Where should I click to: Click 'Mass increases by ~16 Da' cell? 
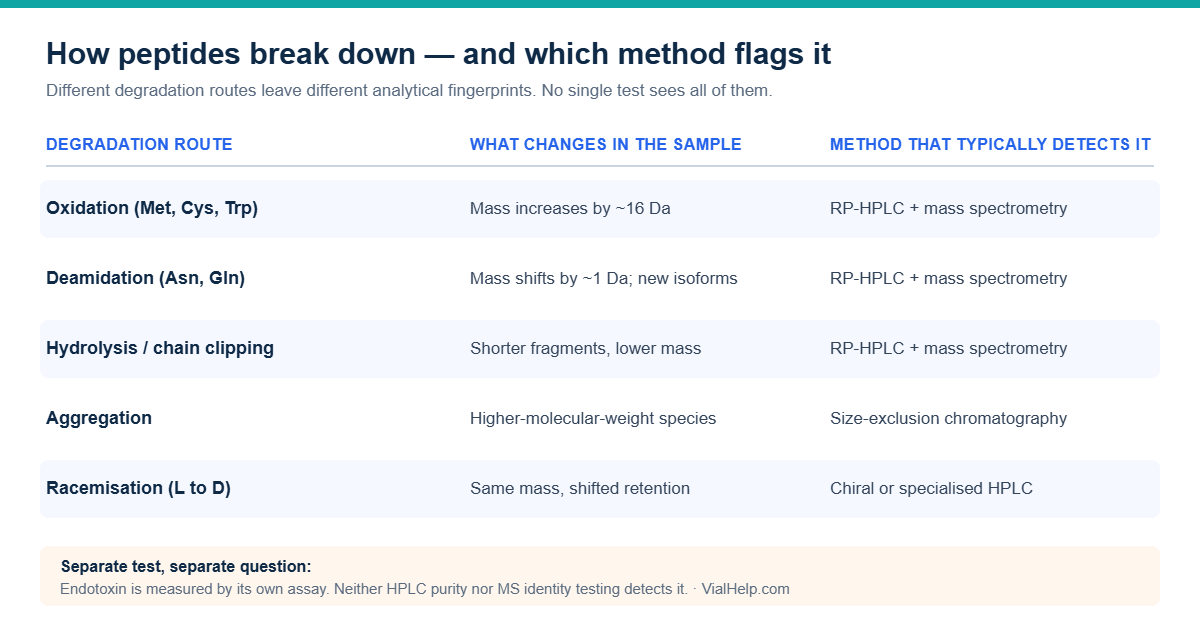click(x=570, y=209)
